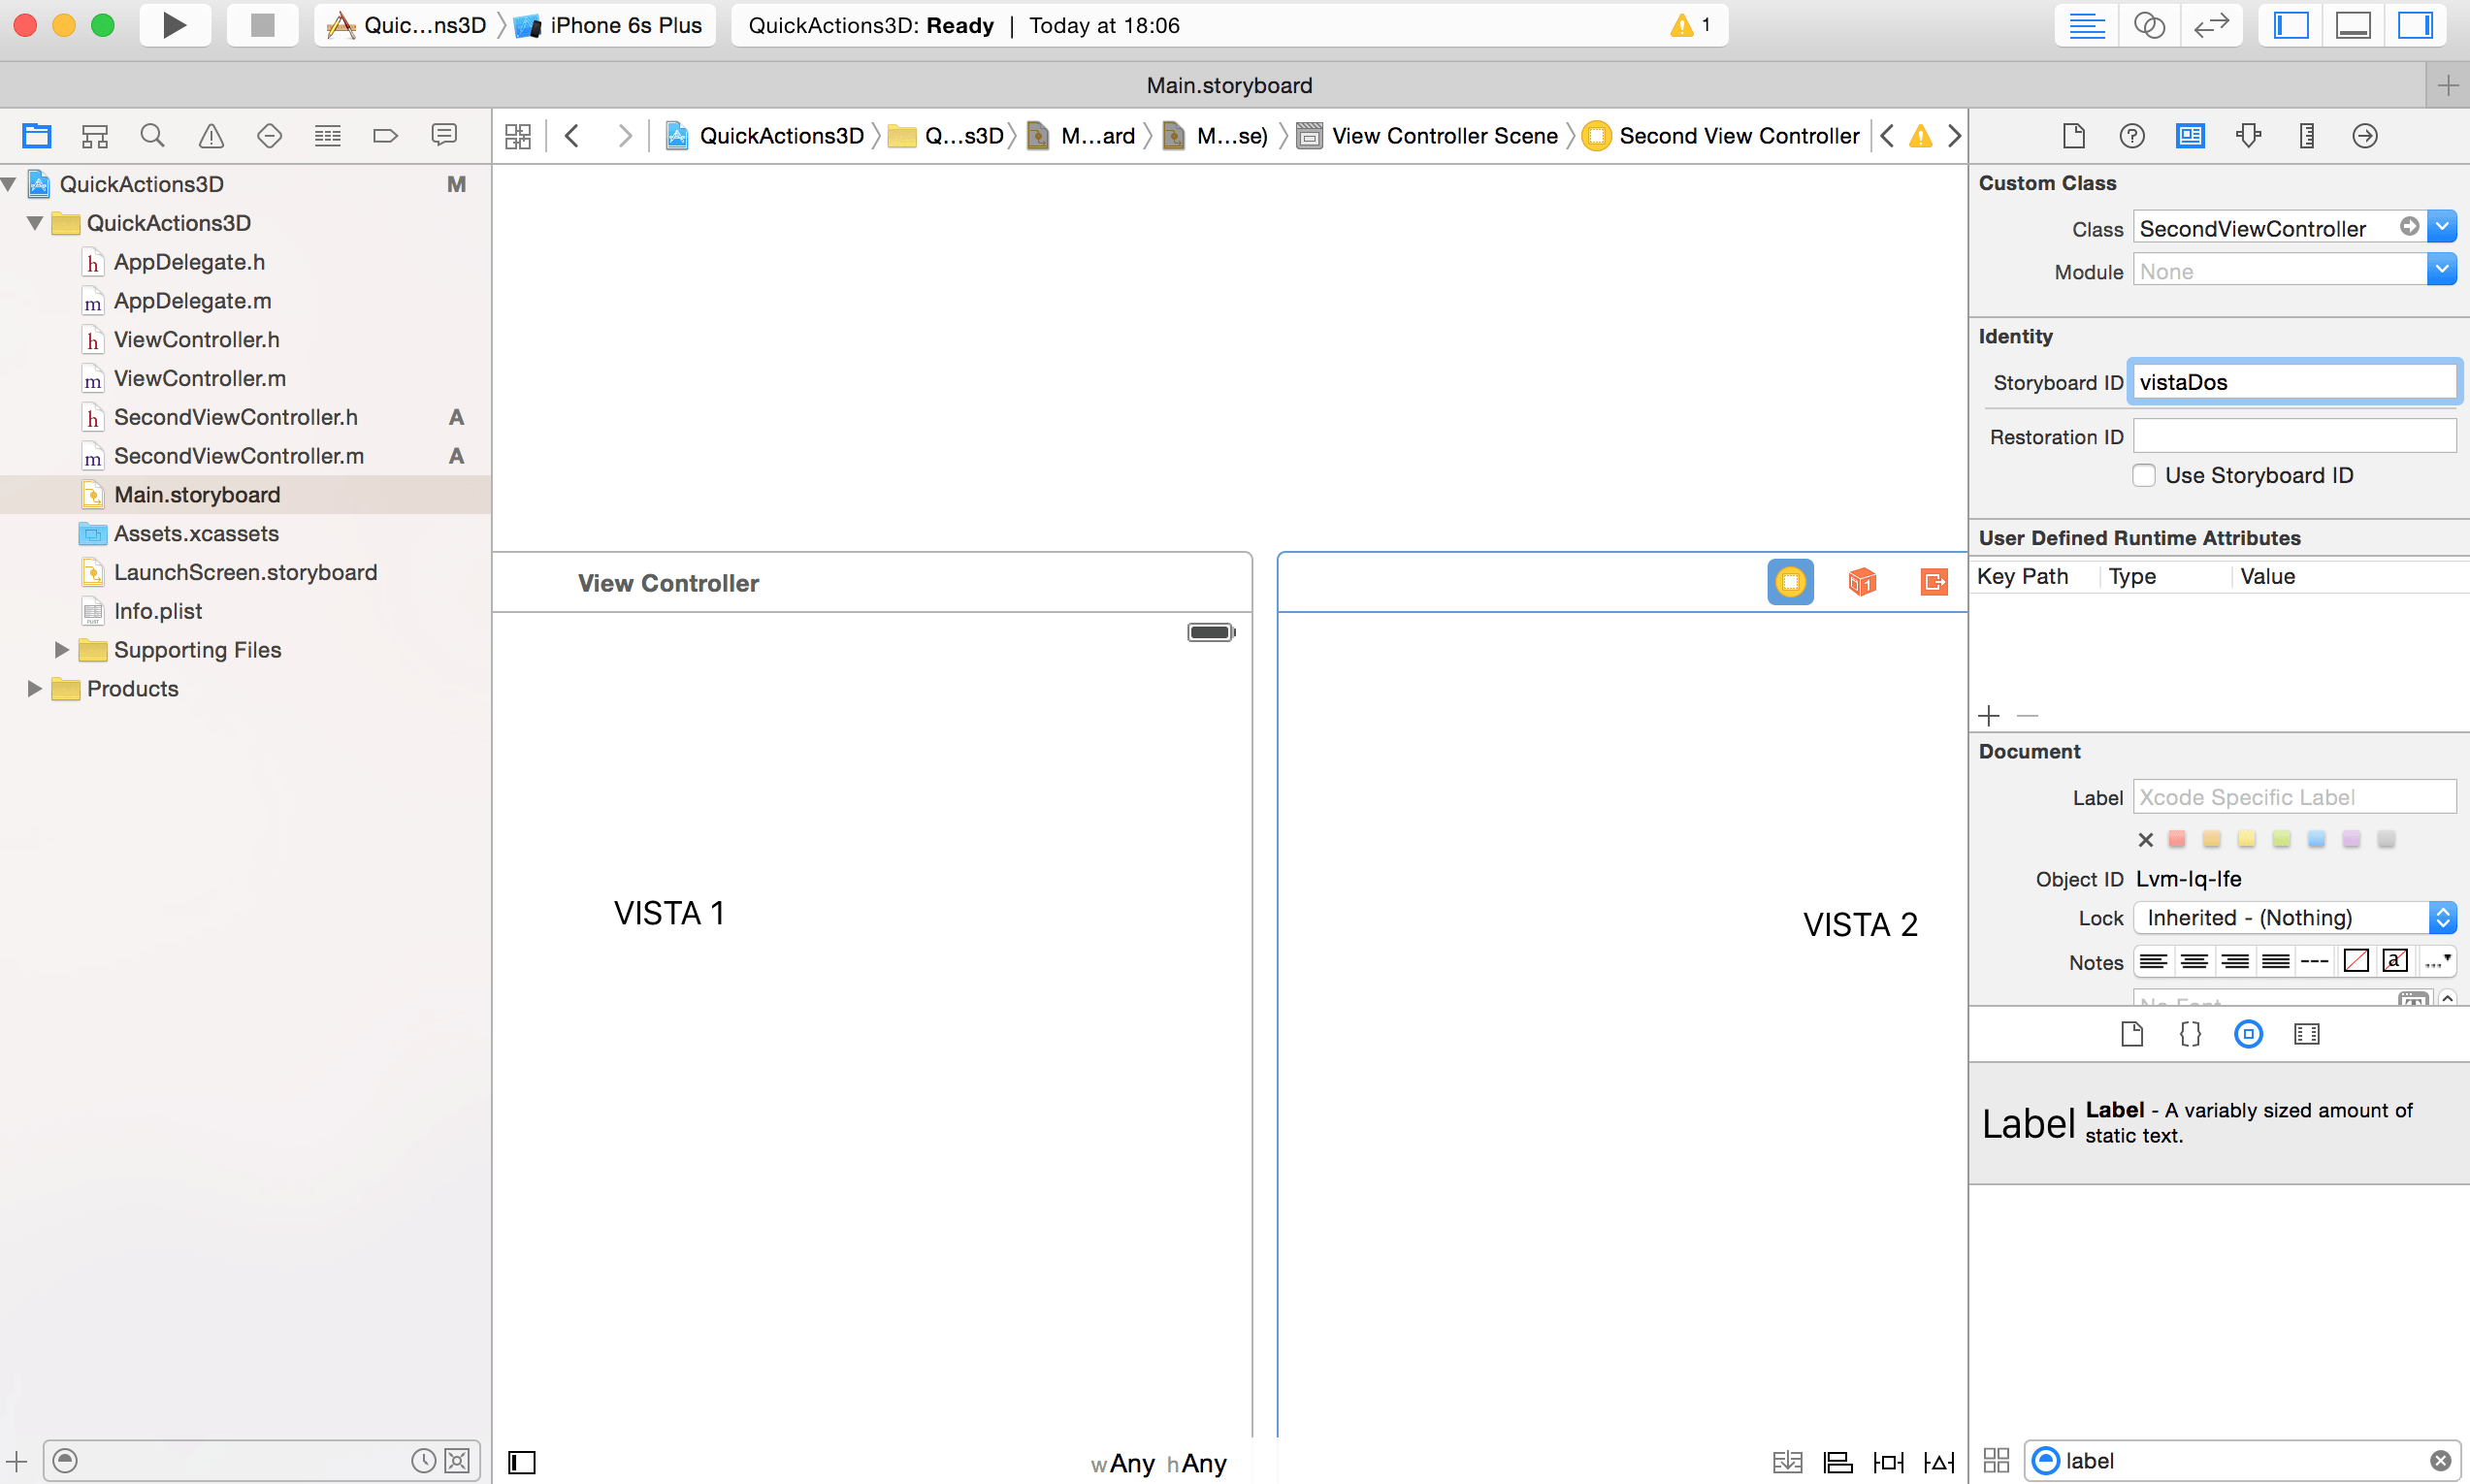
Task: Open the Class dropdown arrow
Action: tap(2442, 227)
